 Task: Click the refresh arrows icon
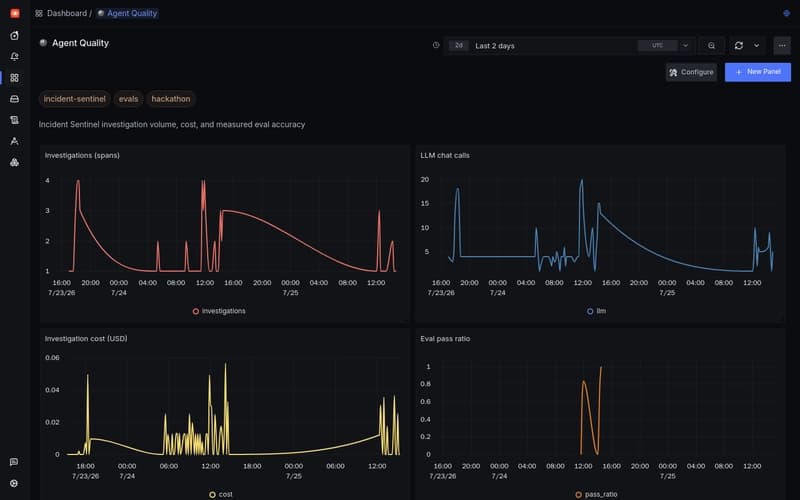coord(738,45)
